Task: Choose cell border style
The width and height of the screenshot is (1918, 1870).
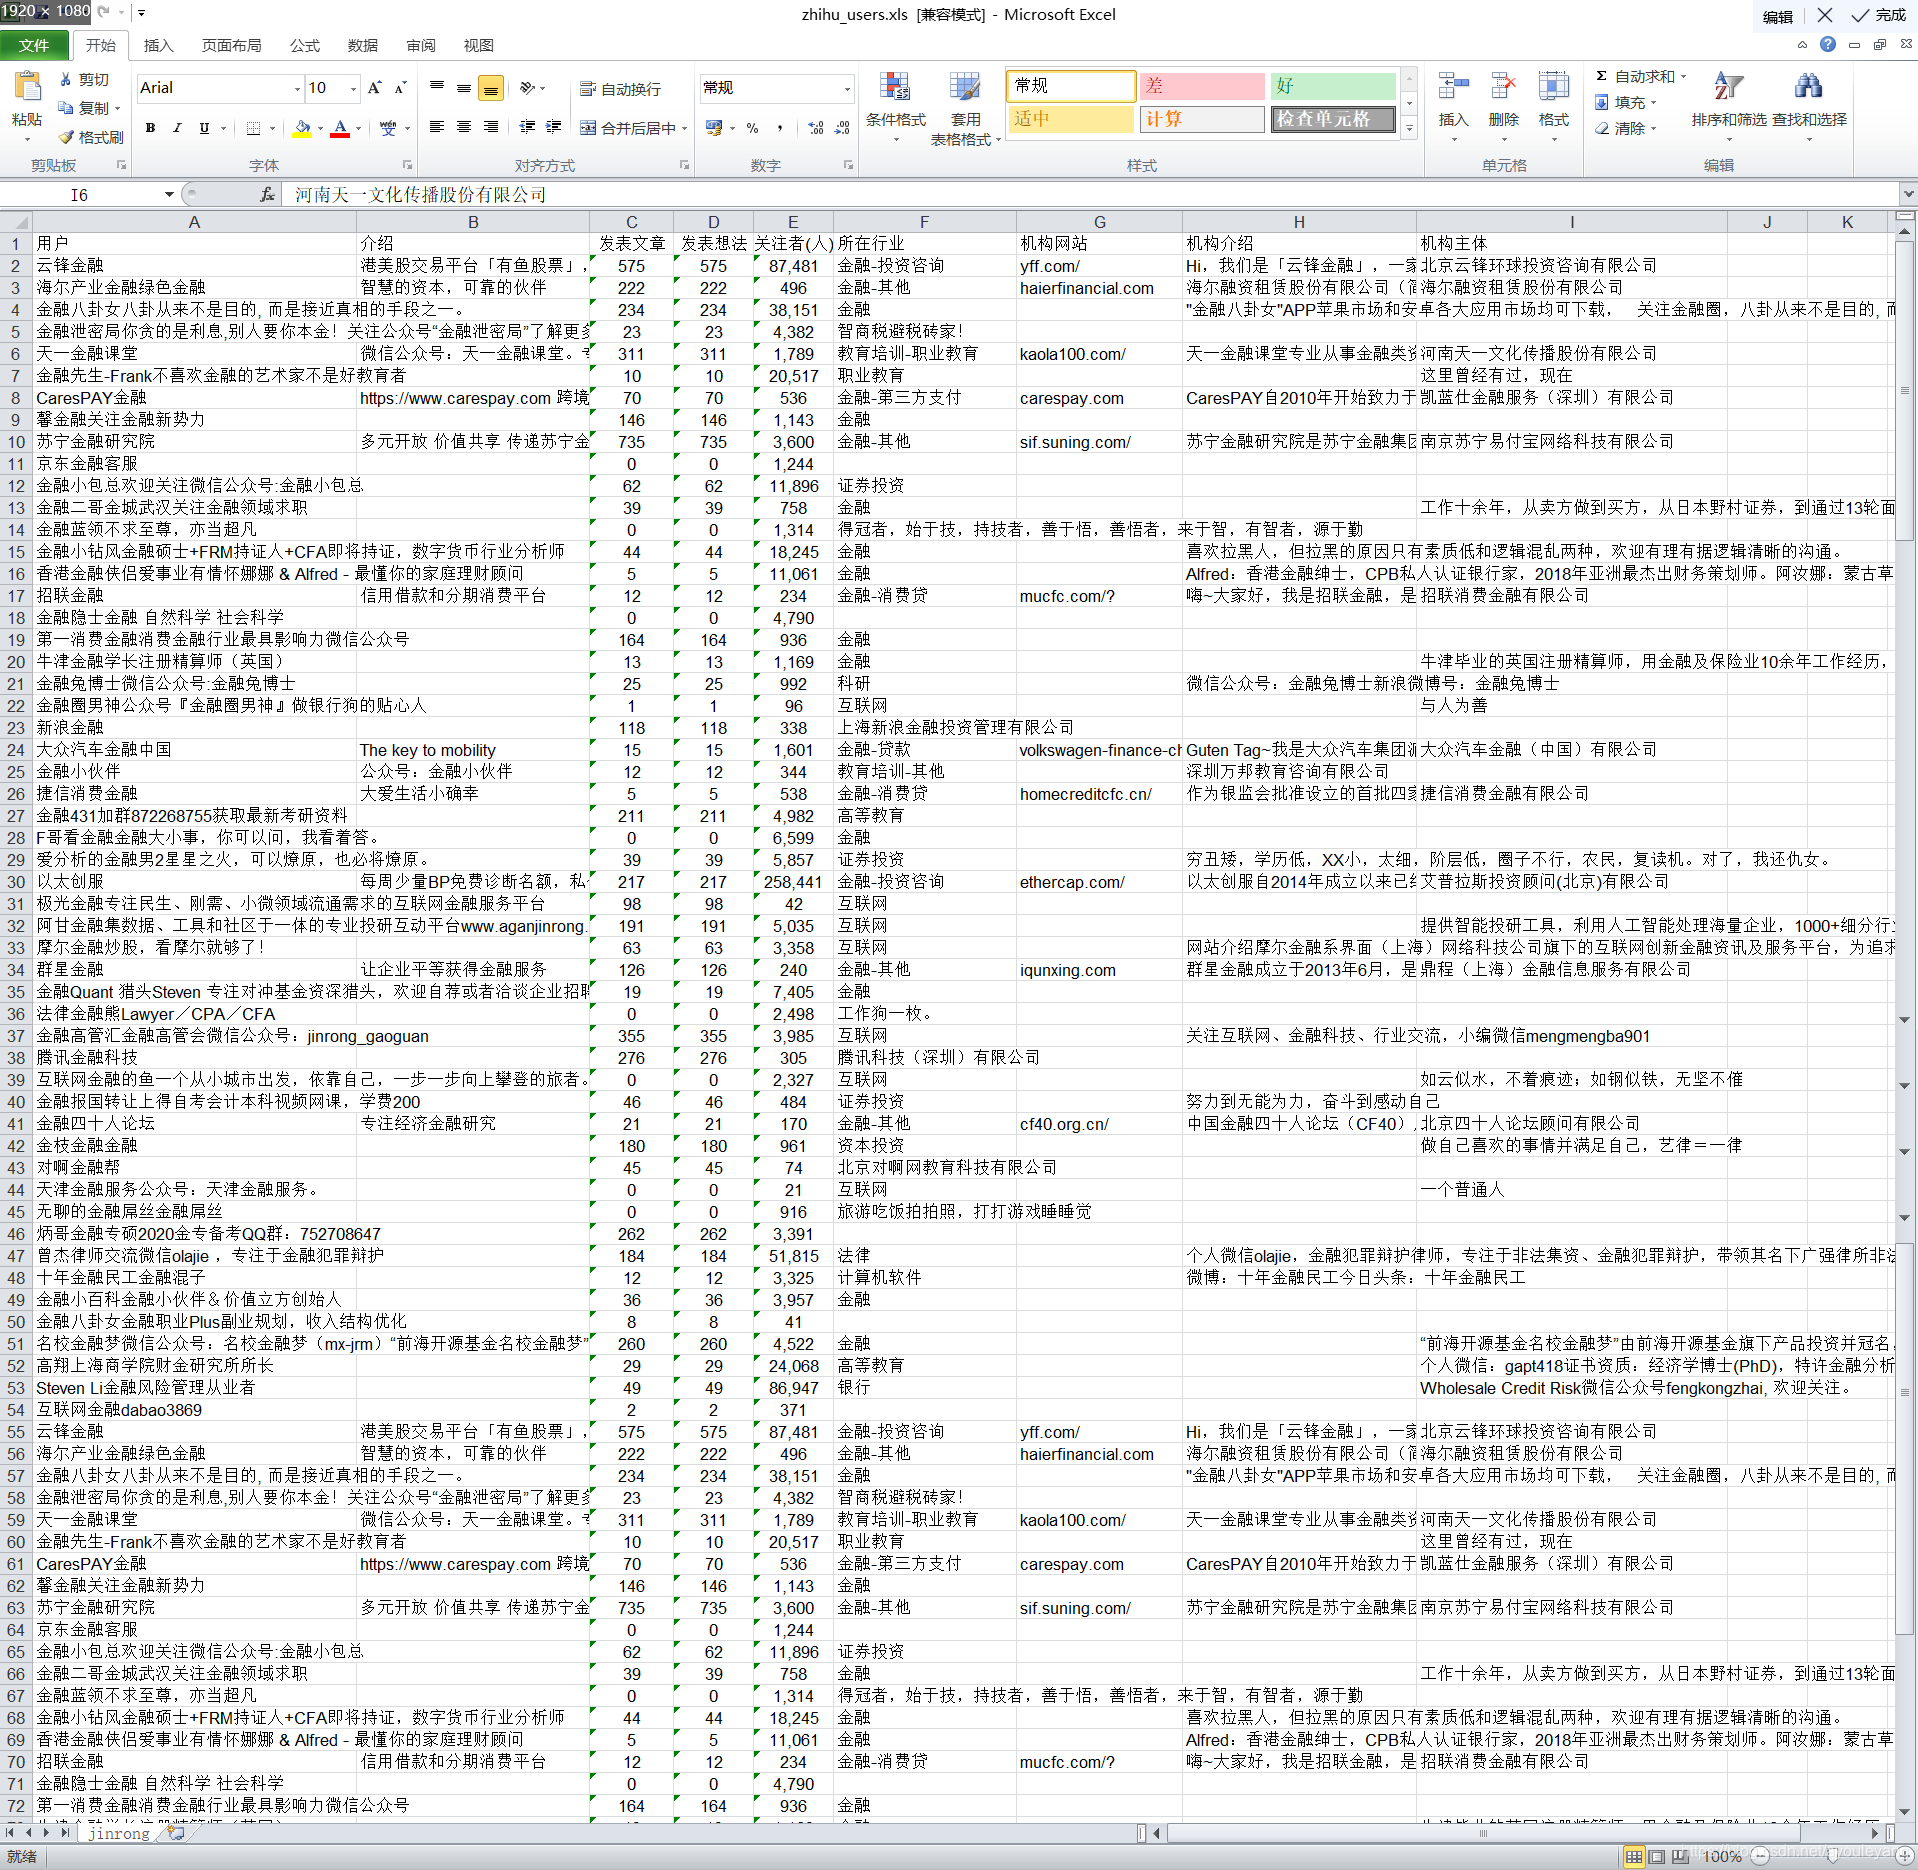Action: click(254, 128)
